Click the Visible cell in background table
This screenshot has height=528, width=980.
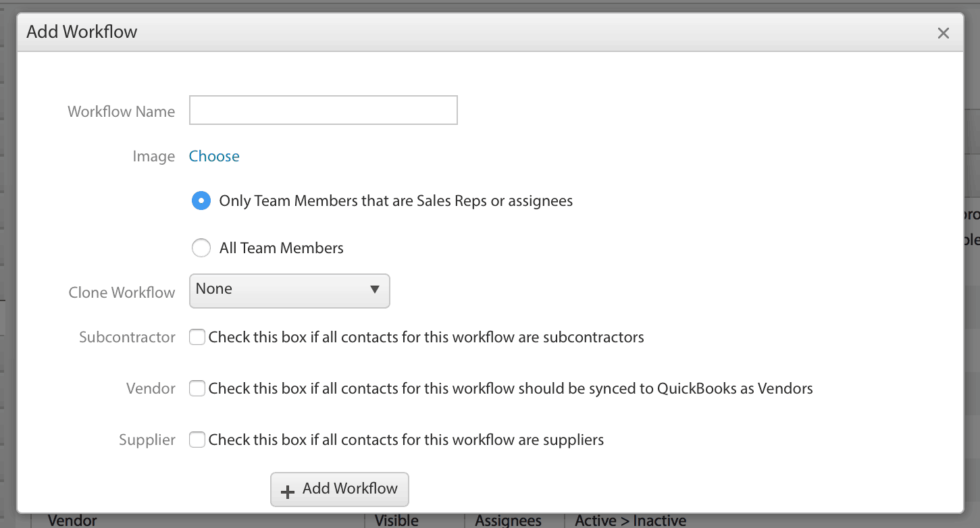[396, 521]
